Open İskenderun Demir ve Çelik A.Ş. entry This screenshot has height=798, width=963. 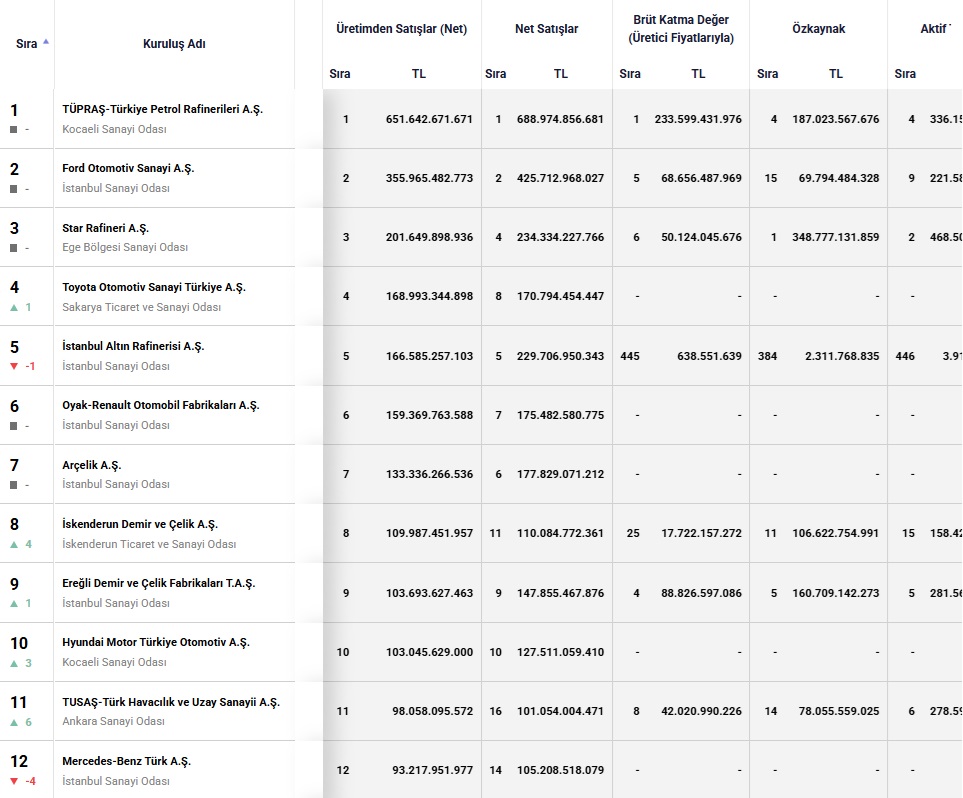coord(140,524)
